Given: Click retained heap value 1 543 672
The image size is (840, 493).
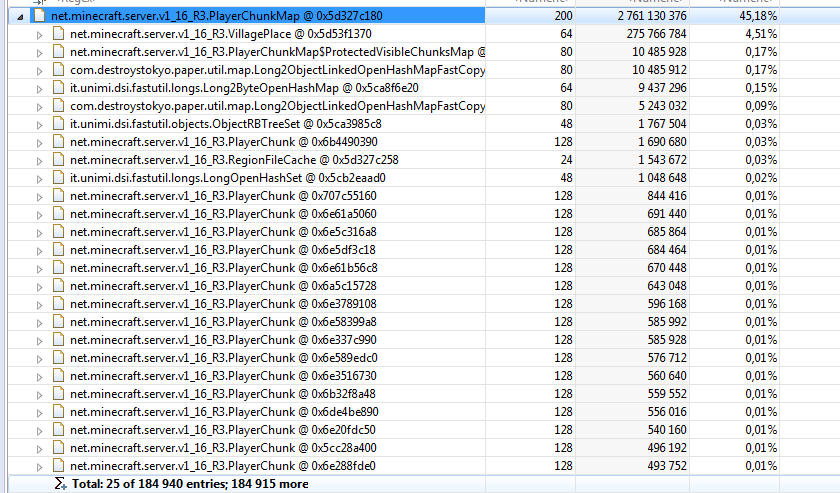Looking at the screenshot, I should (662, 160).
